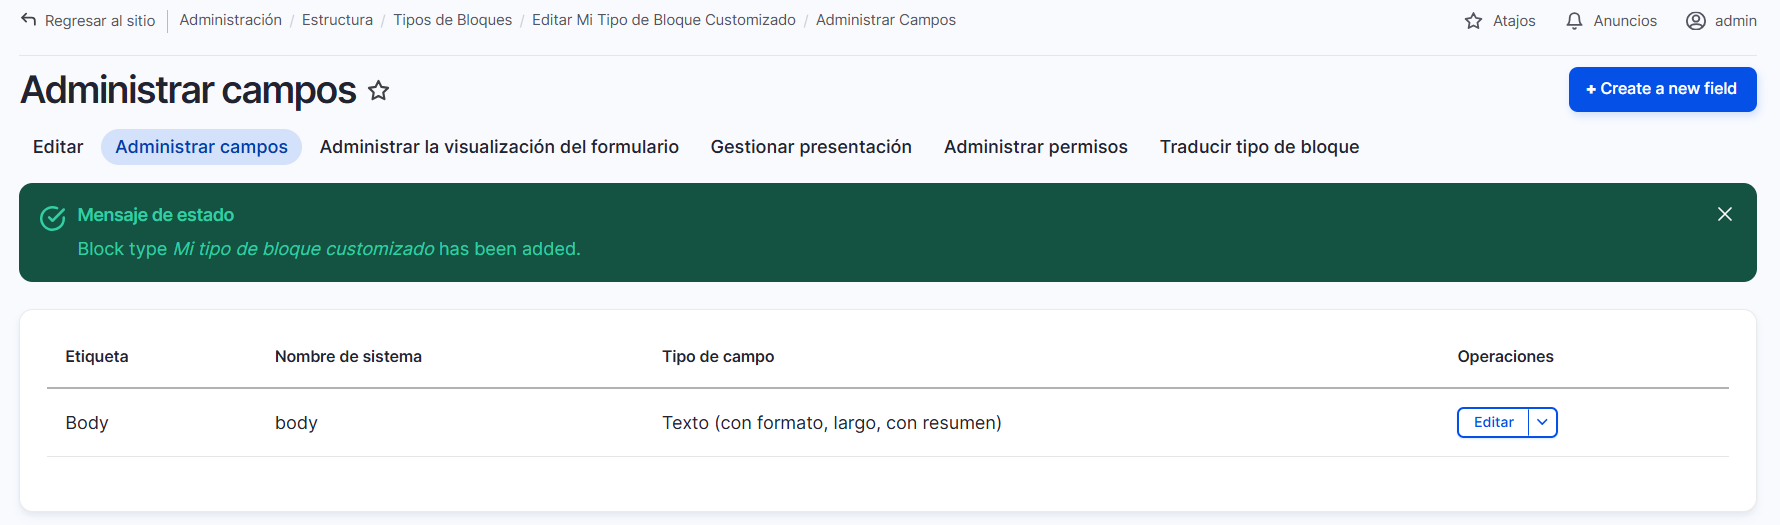
Task: Open Estructura breadcrumb link
Action: (337, 20)
